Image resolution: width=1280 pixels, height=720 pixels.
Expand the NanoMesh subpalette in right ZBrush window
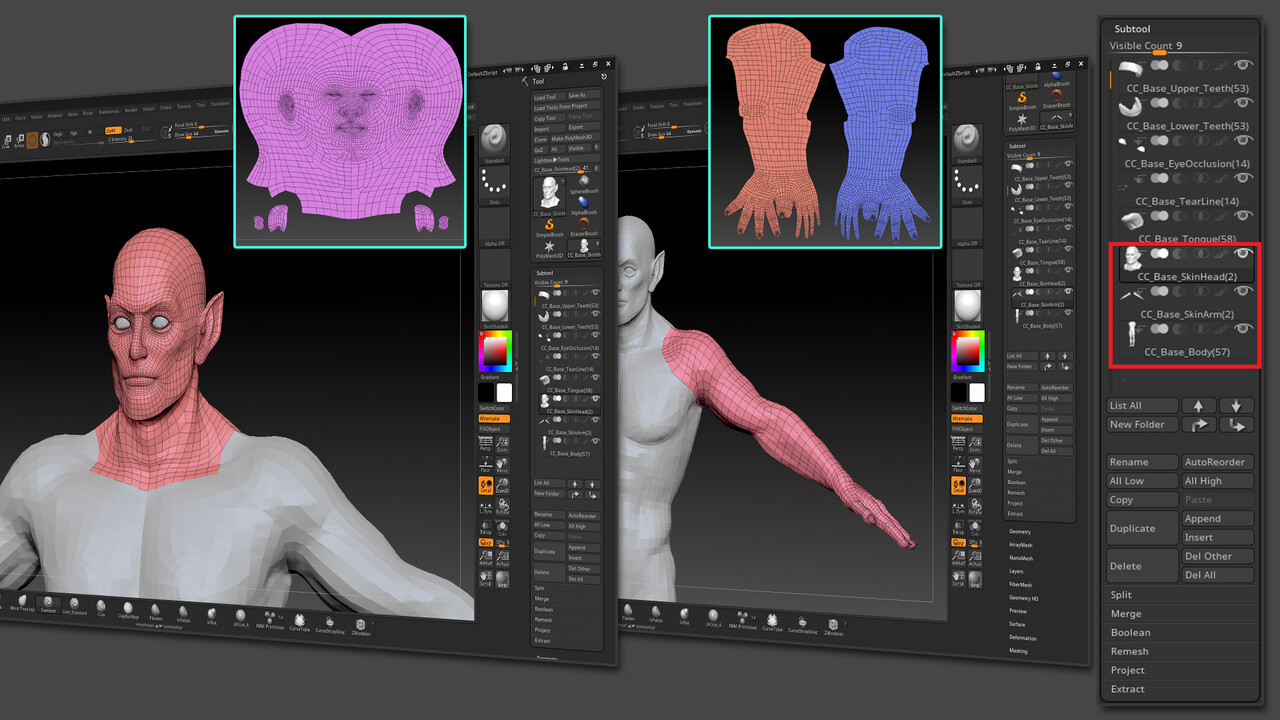(1021, 559)
